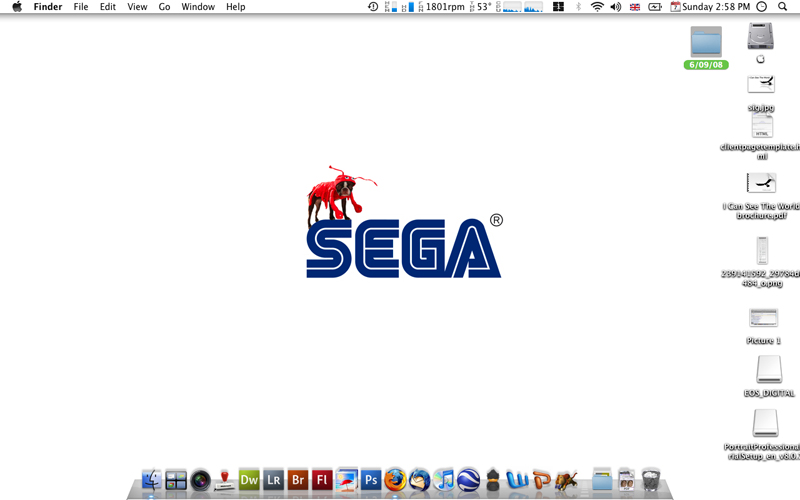This screenshot has height=500, width=800.
Task: Launch Microsoft Word from the Dock
Action: [517, 480]
